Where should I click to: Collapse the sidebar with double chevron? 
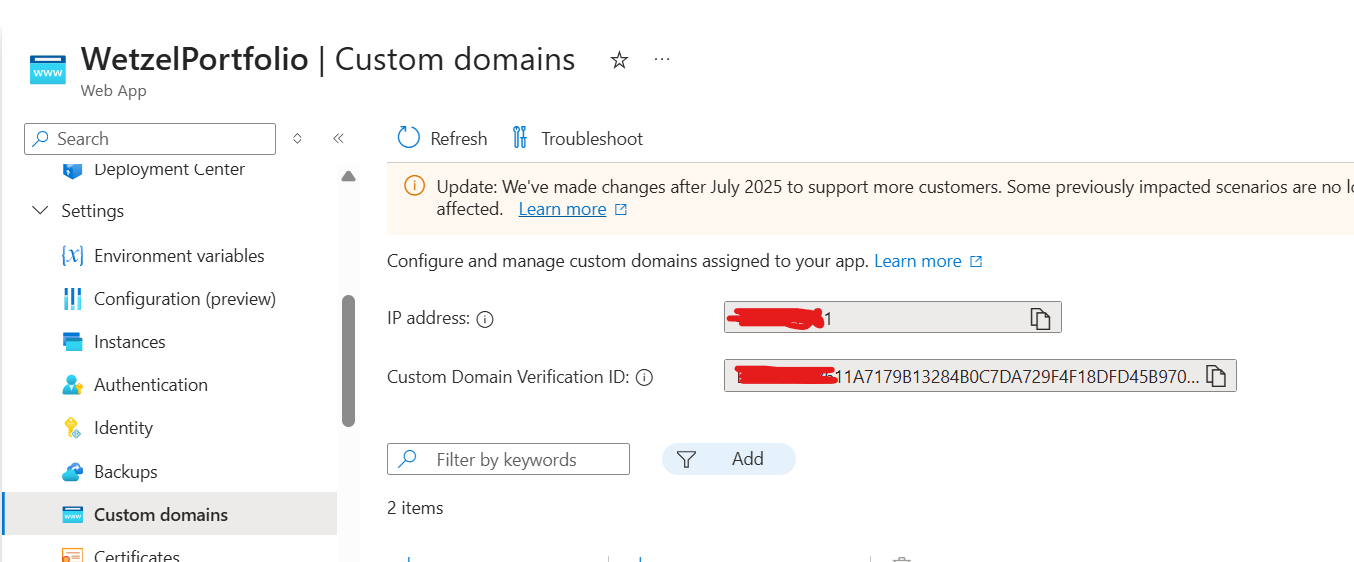[x=338, y=139]
